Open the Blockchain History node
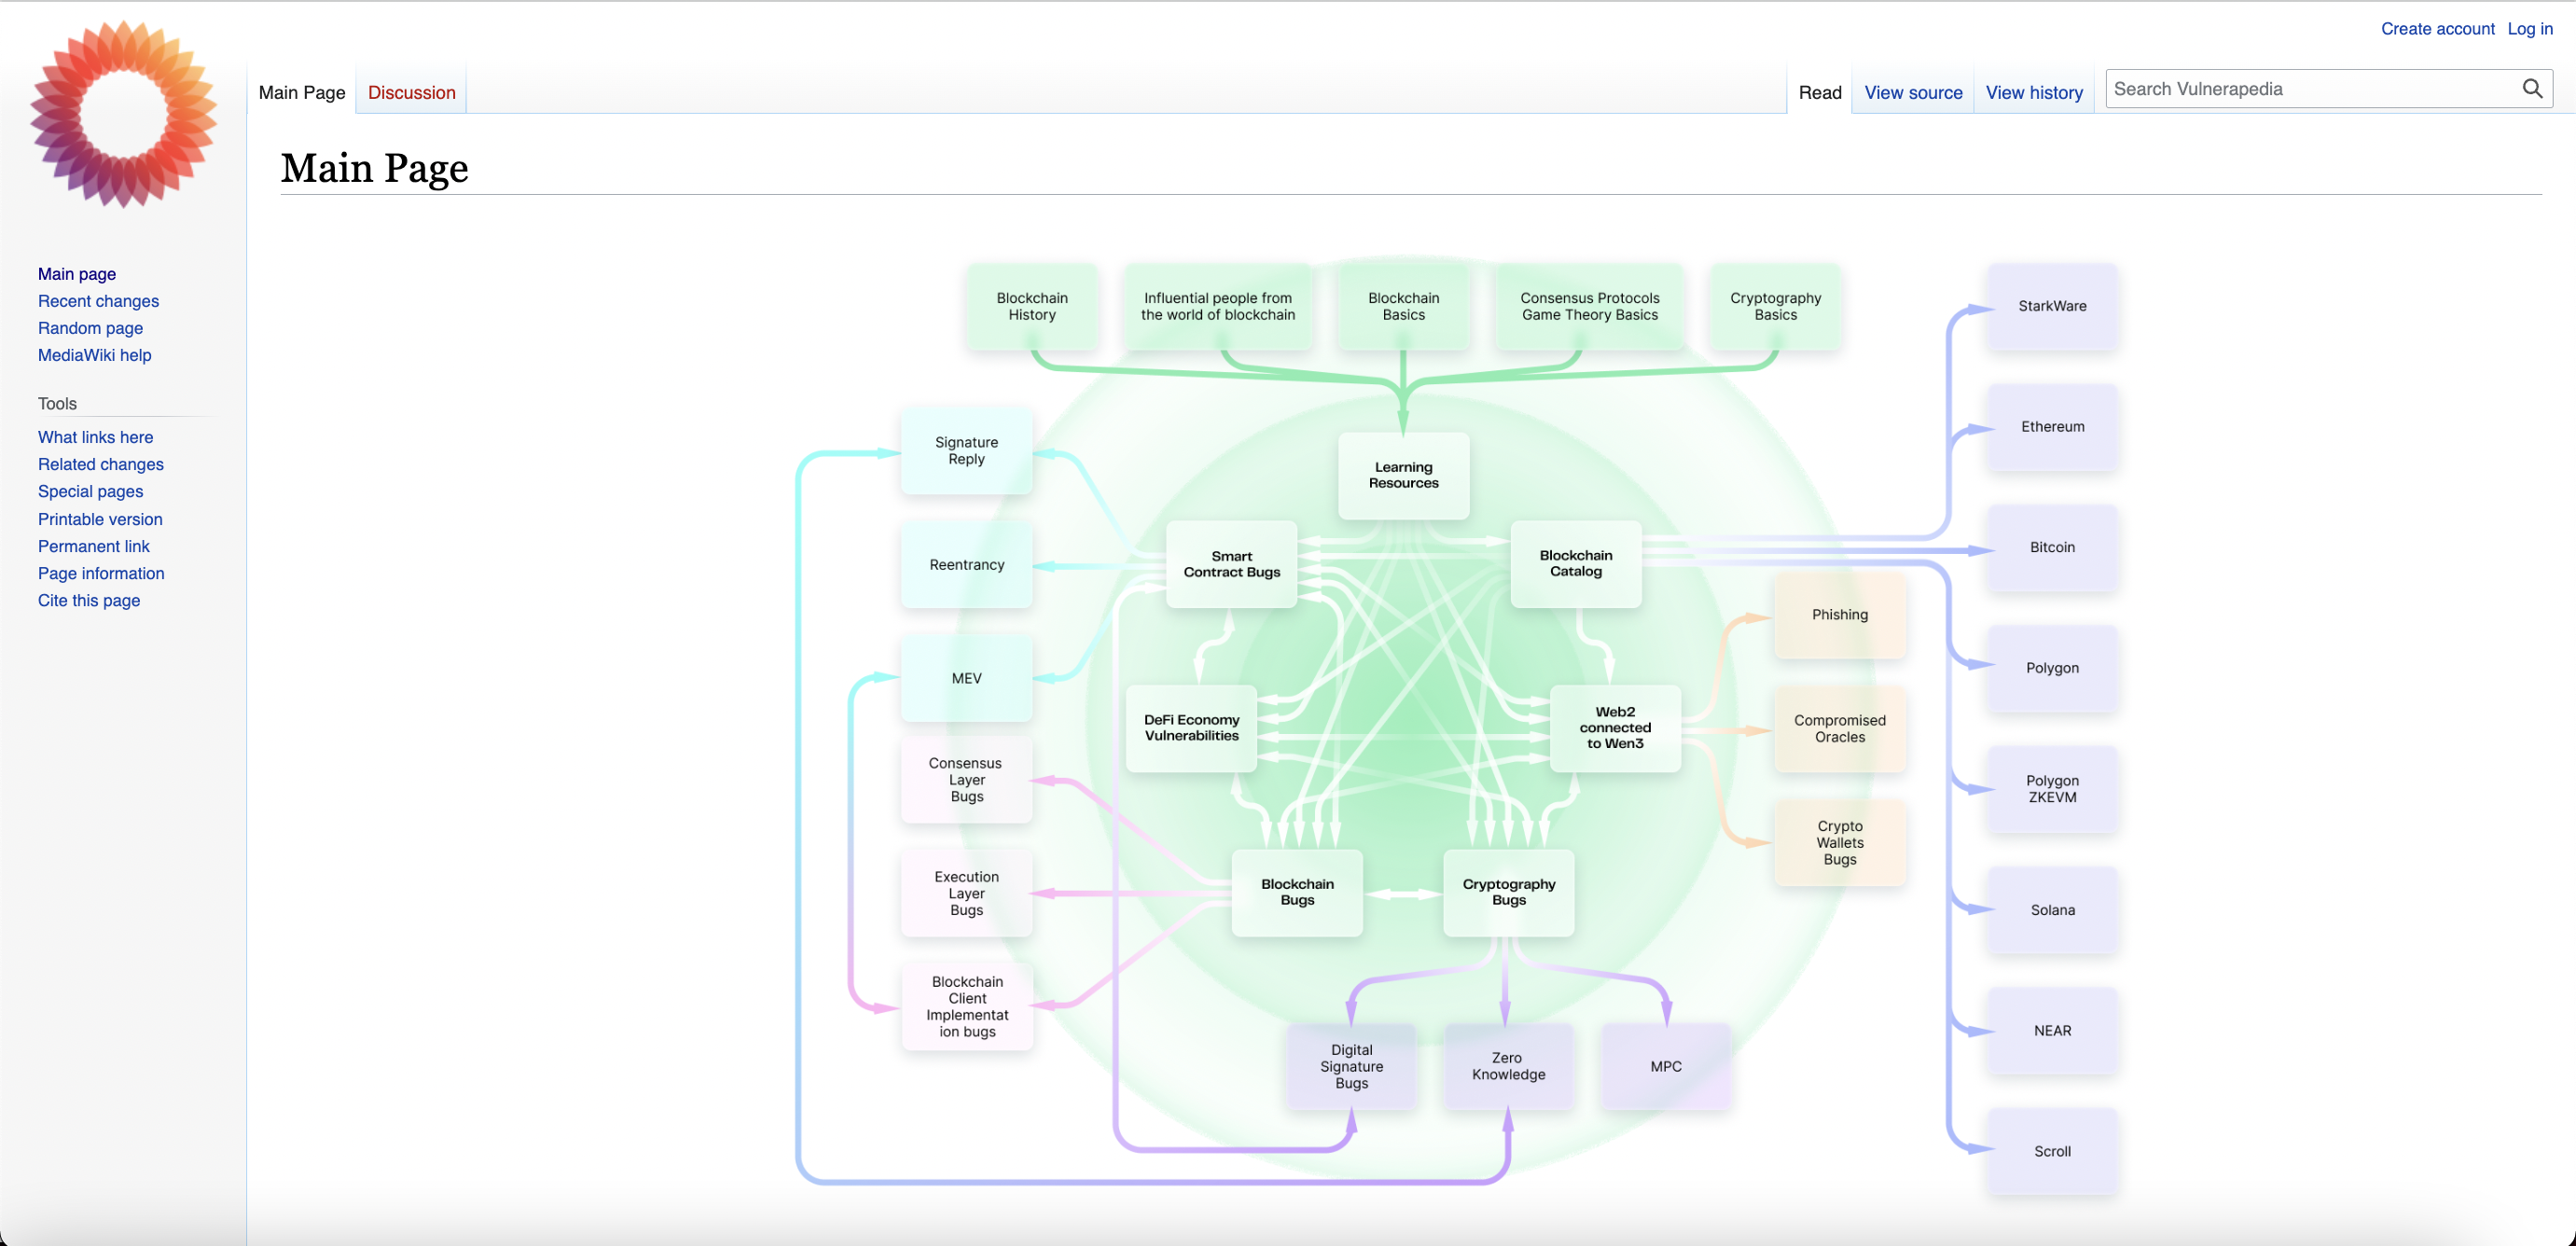The image size is (2576, 1246). coord(1031,306)
